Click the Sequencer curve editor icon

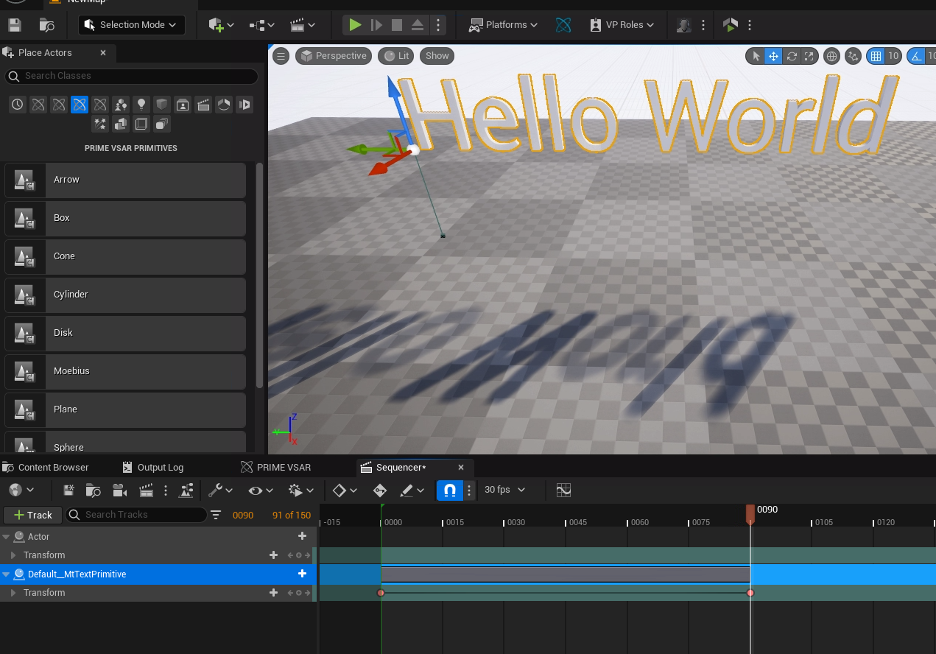564,490
